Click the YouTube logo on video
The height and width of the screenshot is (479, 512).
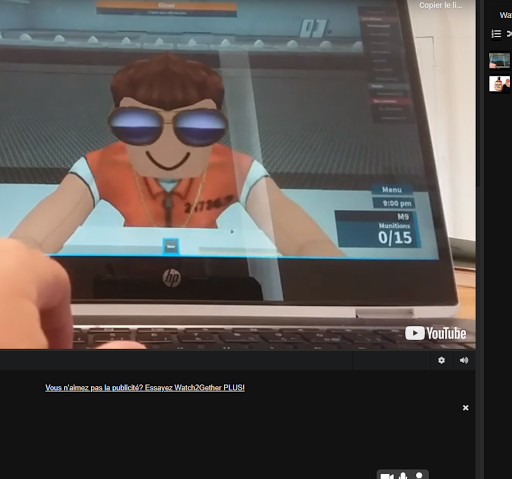435,333
